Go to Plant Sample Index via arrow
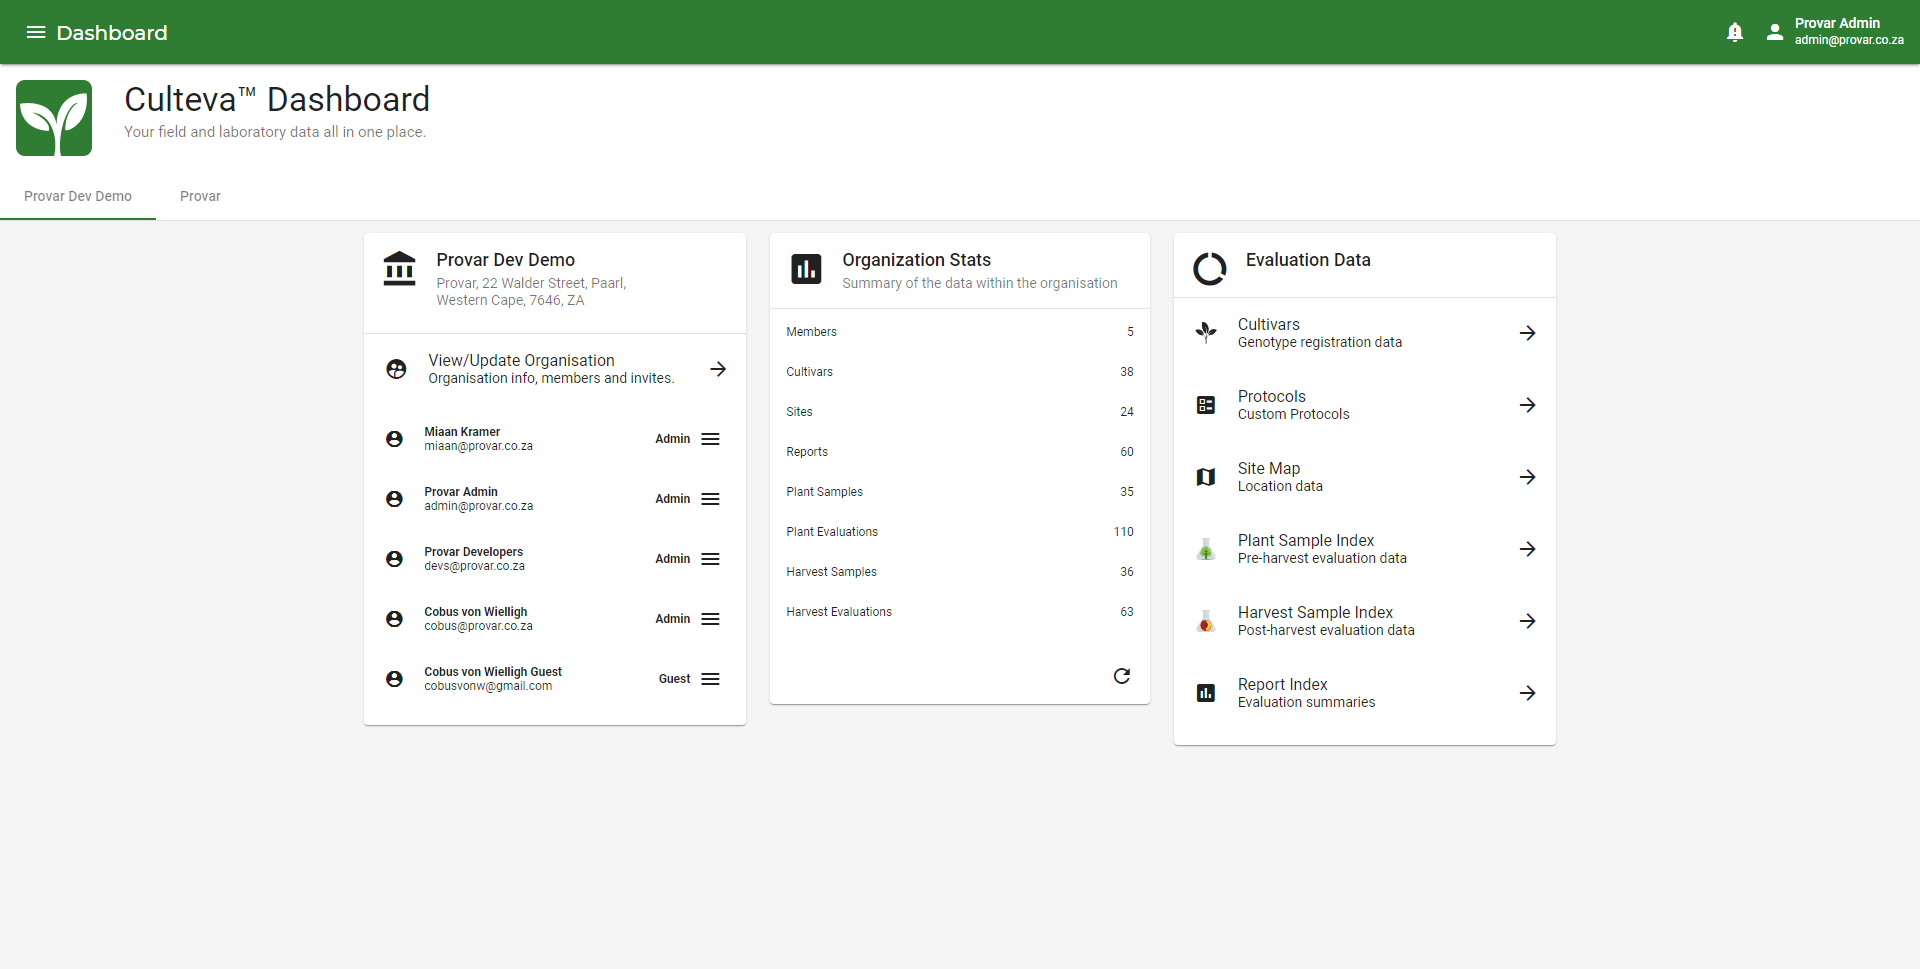Viewport: 1920px width, 969px height. coord(1528,549)
